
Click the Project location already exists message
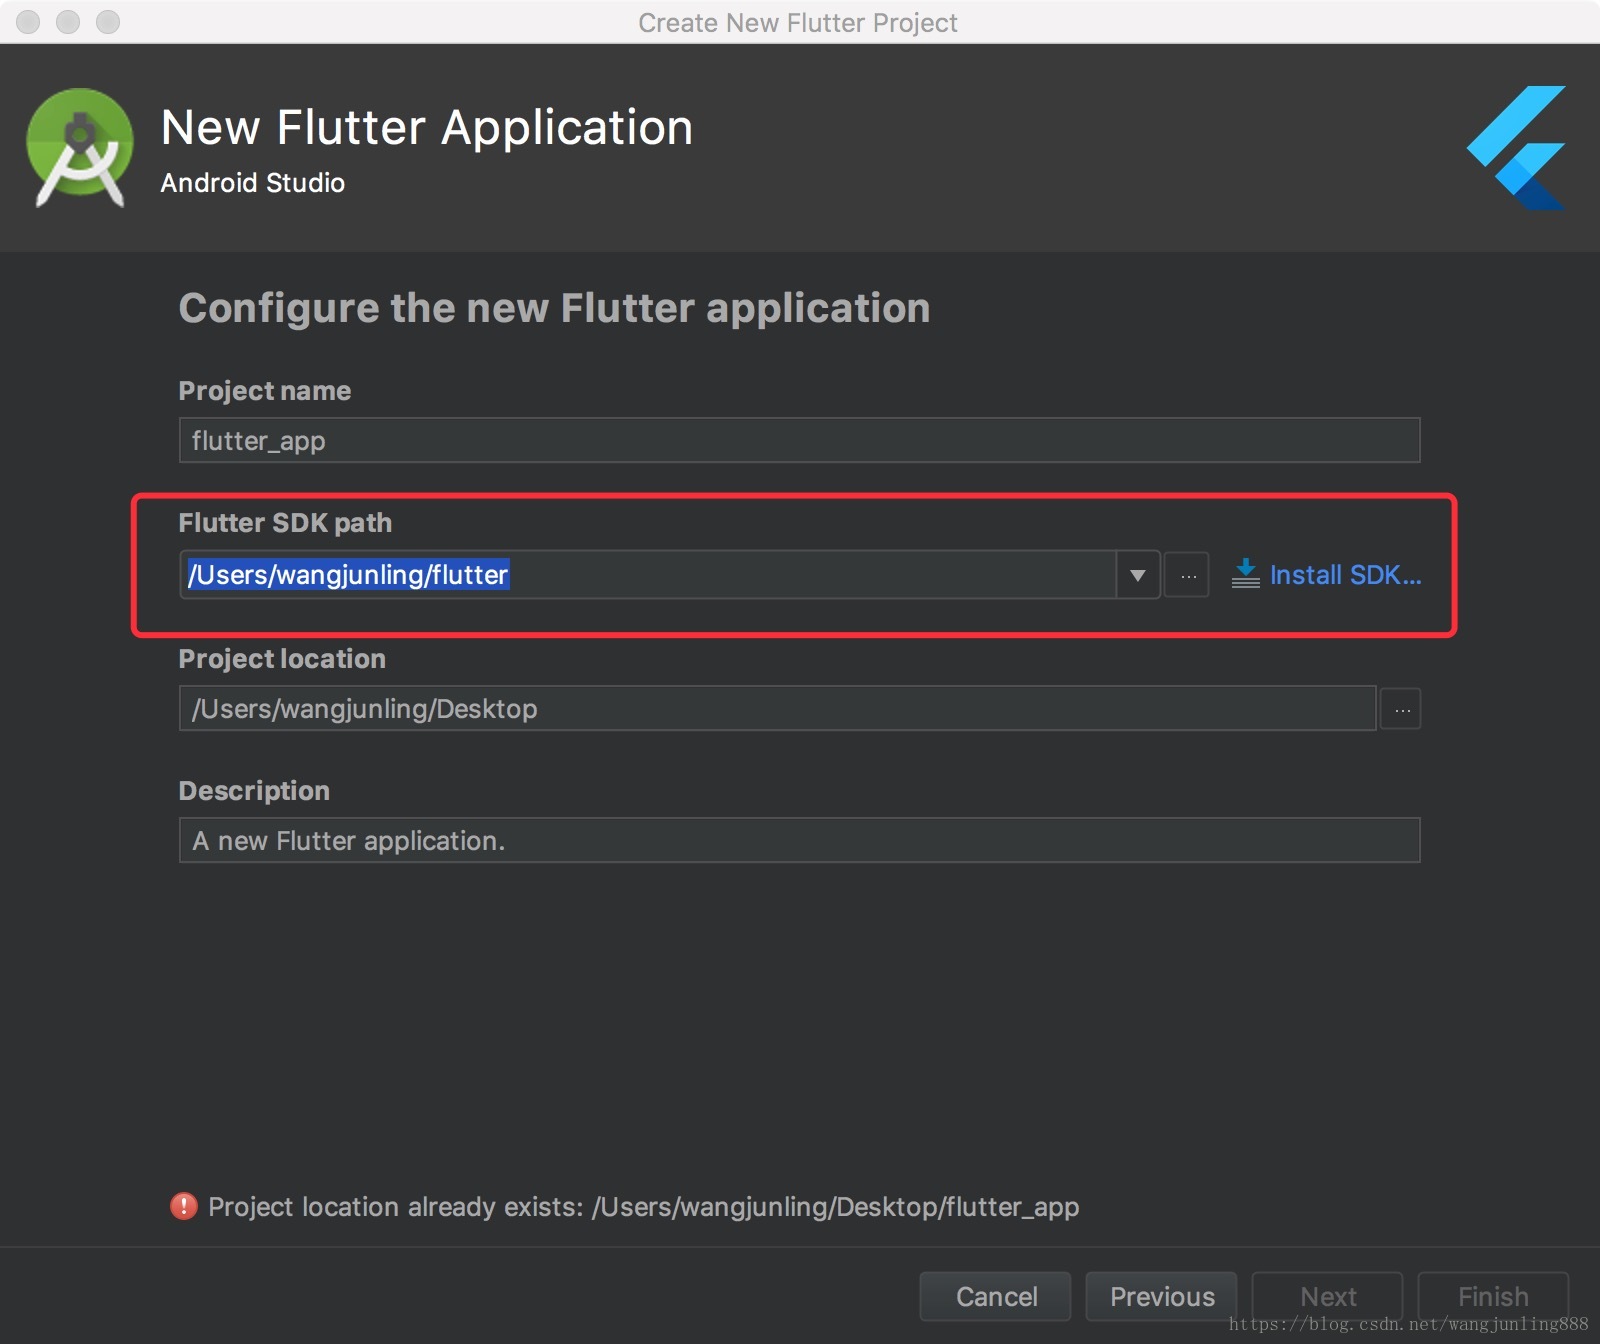(643, 1207)
